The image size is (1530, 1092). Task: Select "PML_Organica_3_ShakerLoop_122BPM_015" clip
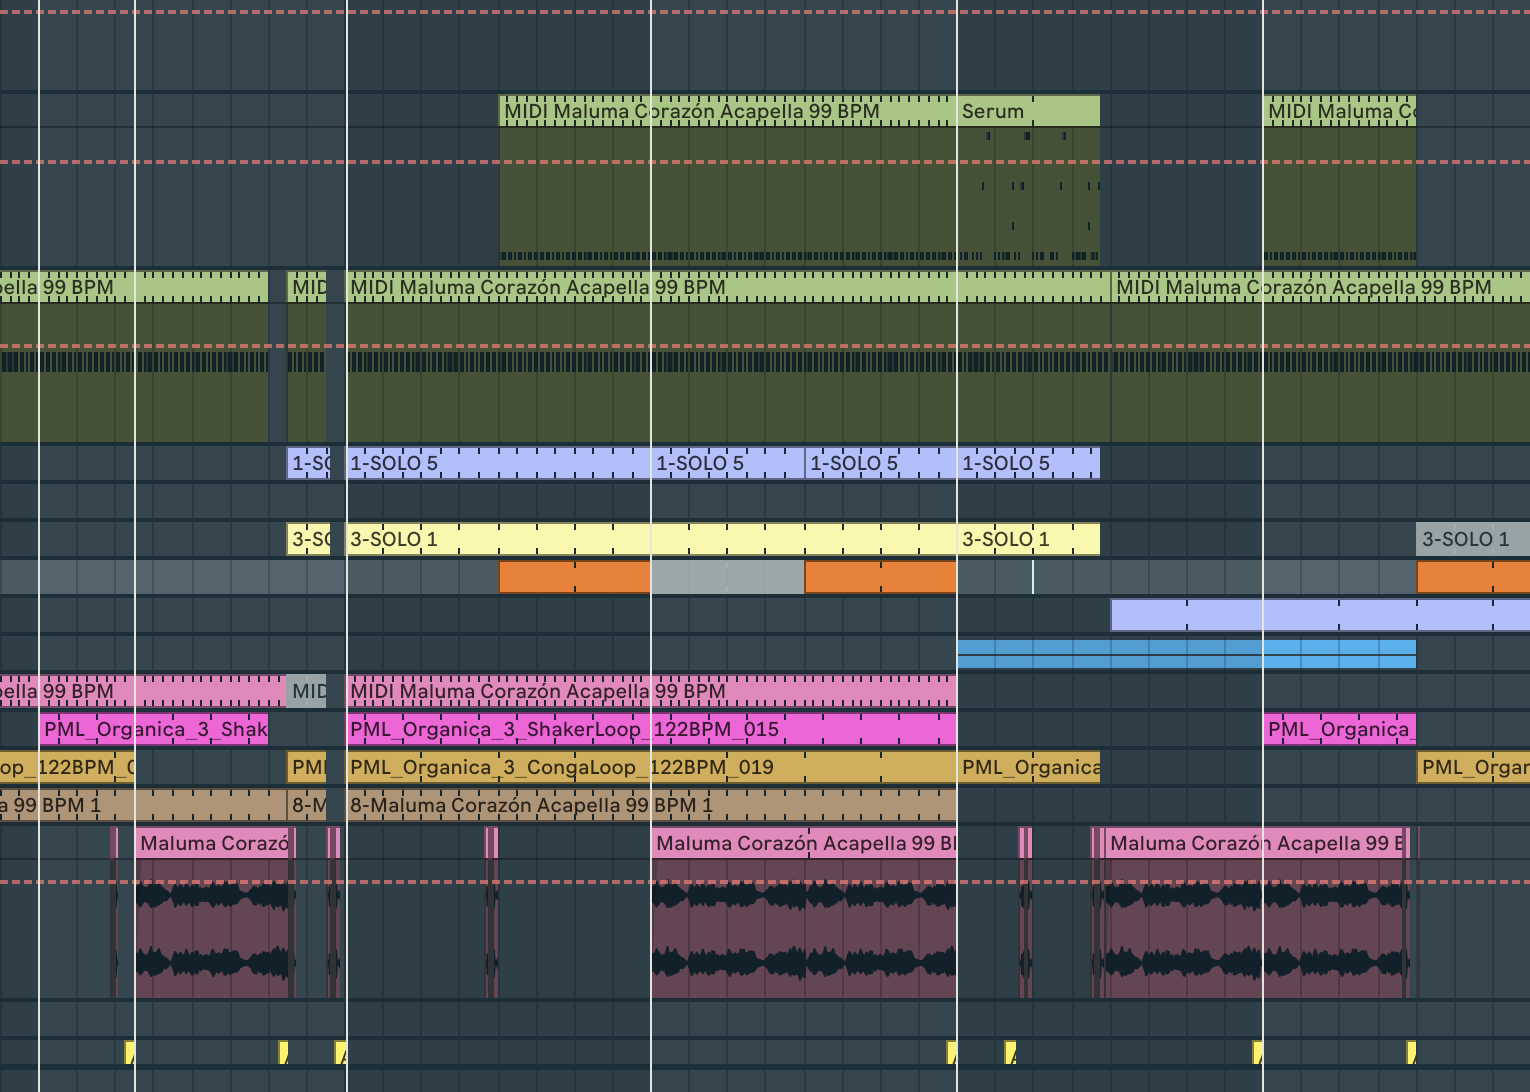coord(651,729)
